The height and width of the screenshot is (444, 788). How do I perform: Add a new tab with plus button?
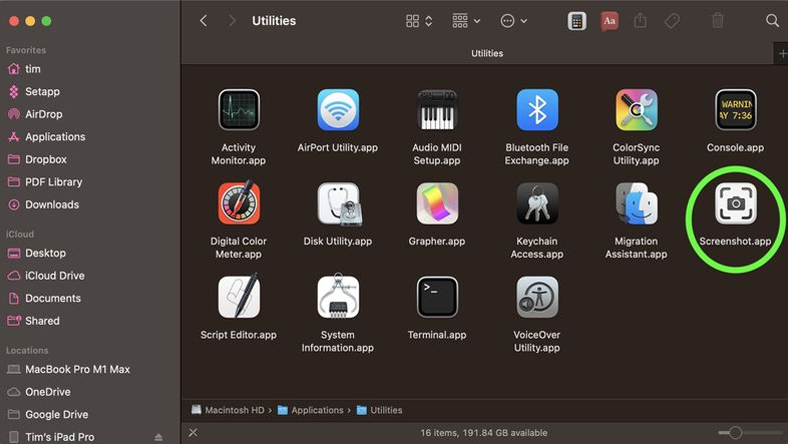click(x=782, y=53)
